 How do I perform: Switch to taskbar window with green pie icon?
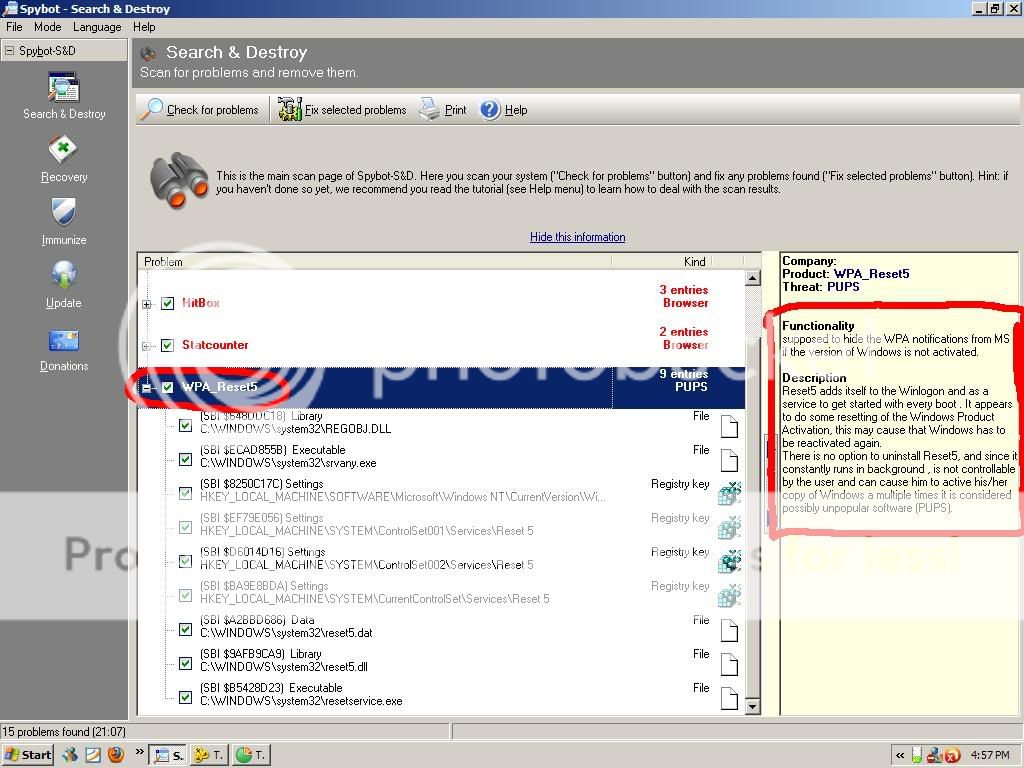[251, 755]
